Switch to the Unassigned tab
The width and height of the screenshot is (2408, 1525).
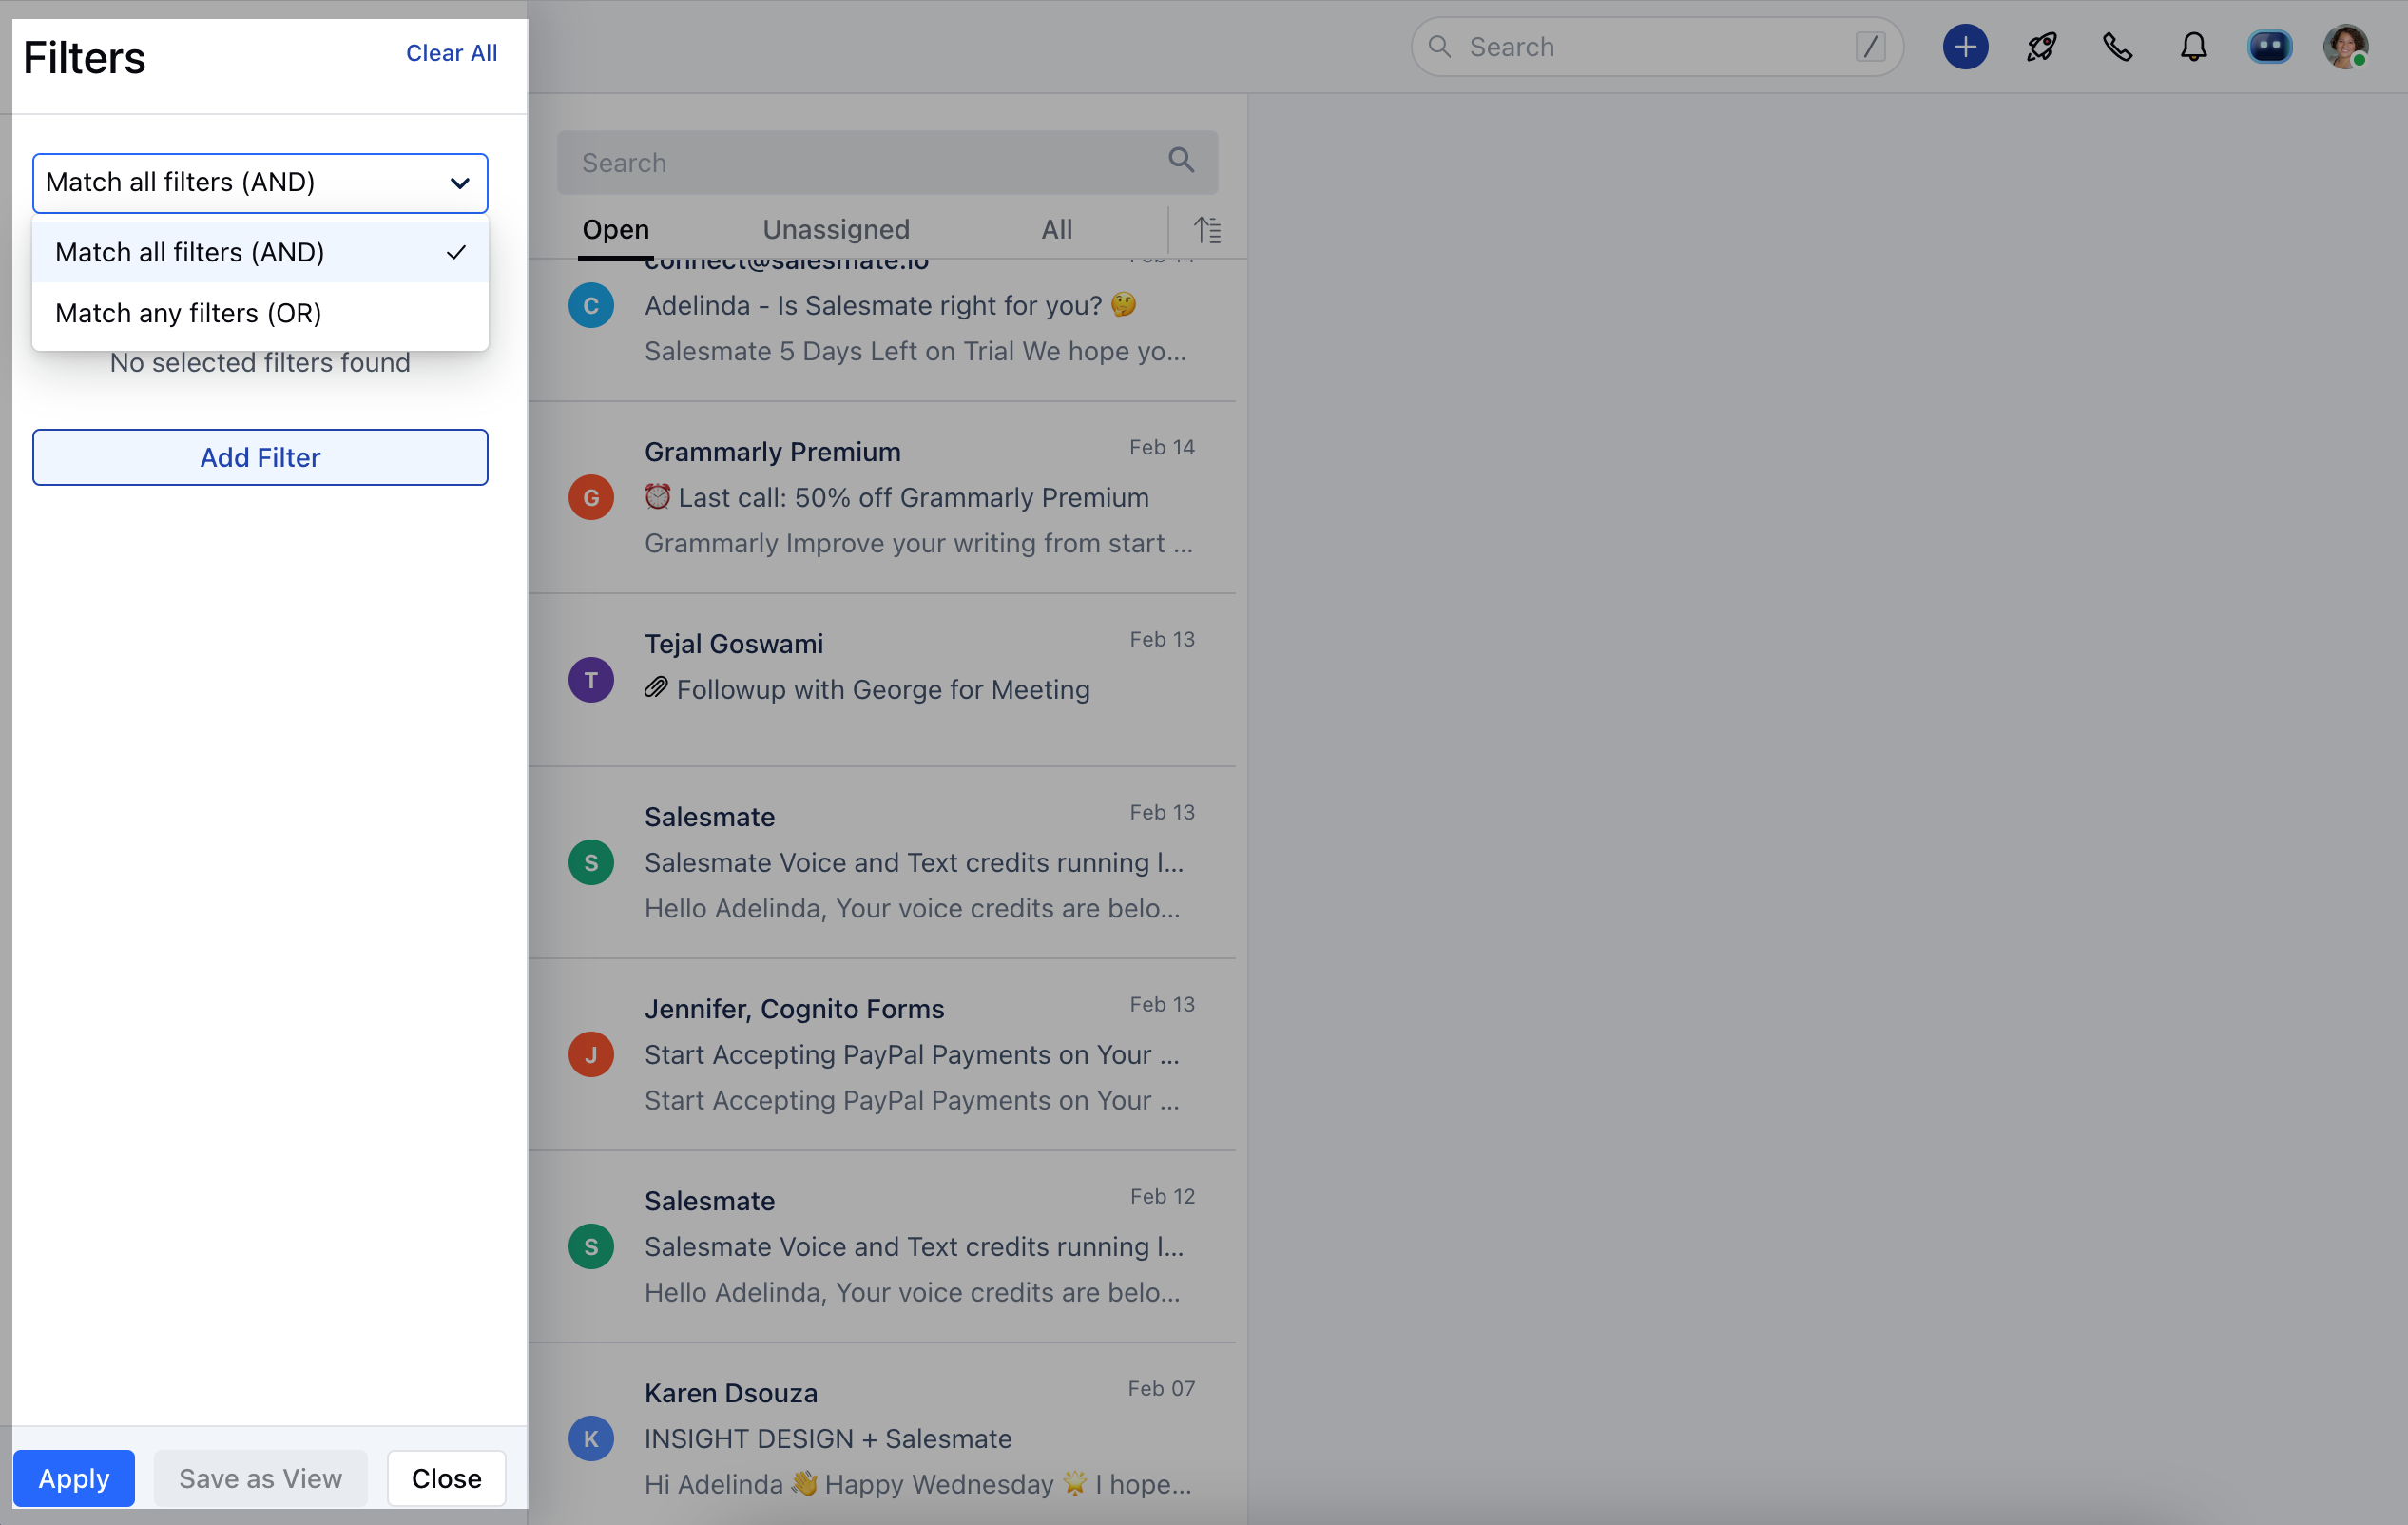coord(835,230)
